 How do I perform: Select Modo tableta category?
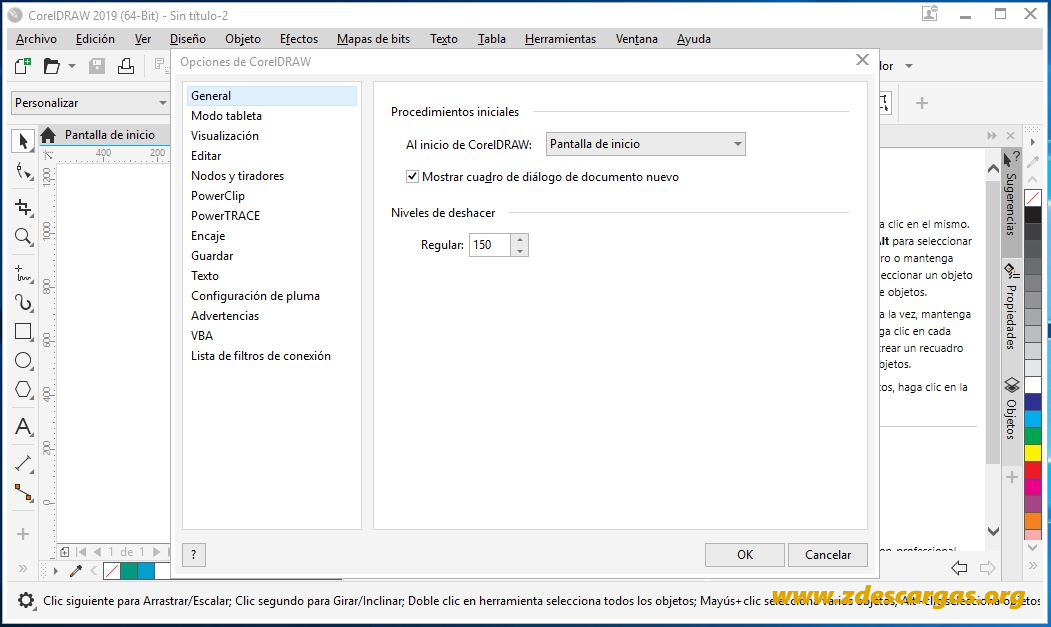pyautogui.click(x=227, y=116)
